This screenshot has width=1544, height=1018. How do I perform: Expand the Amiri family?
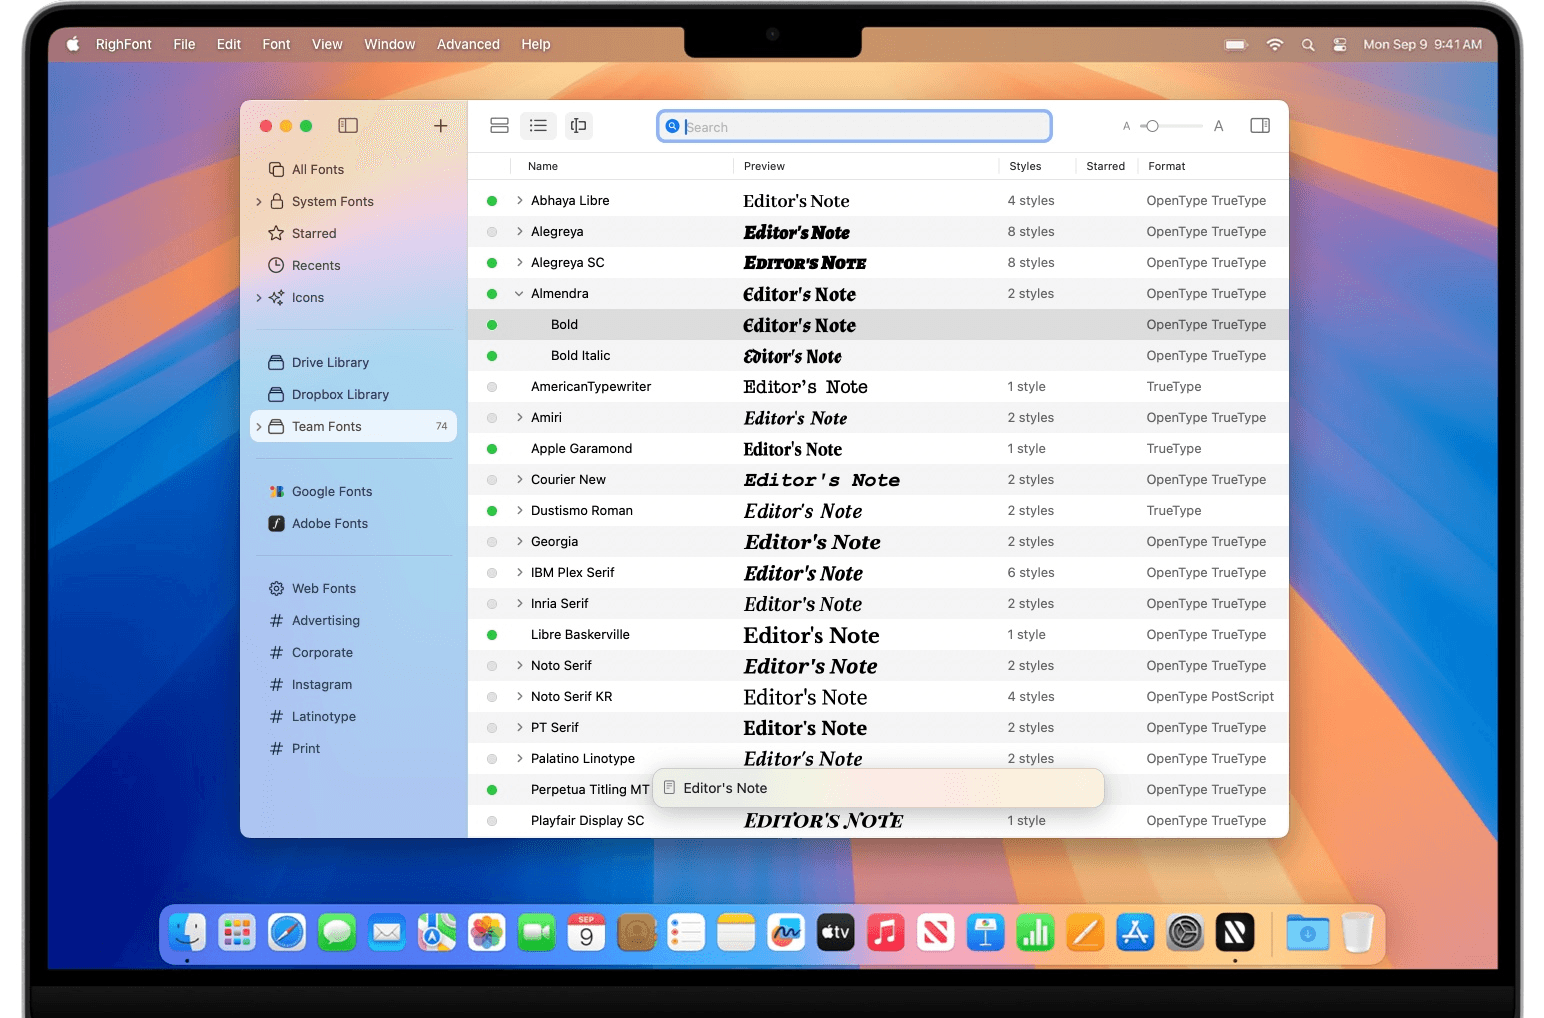pos(519,418)
